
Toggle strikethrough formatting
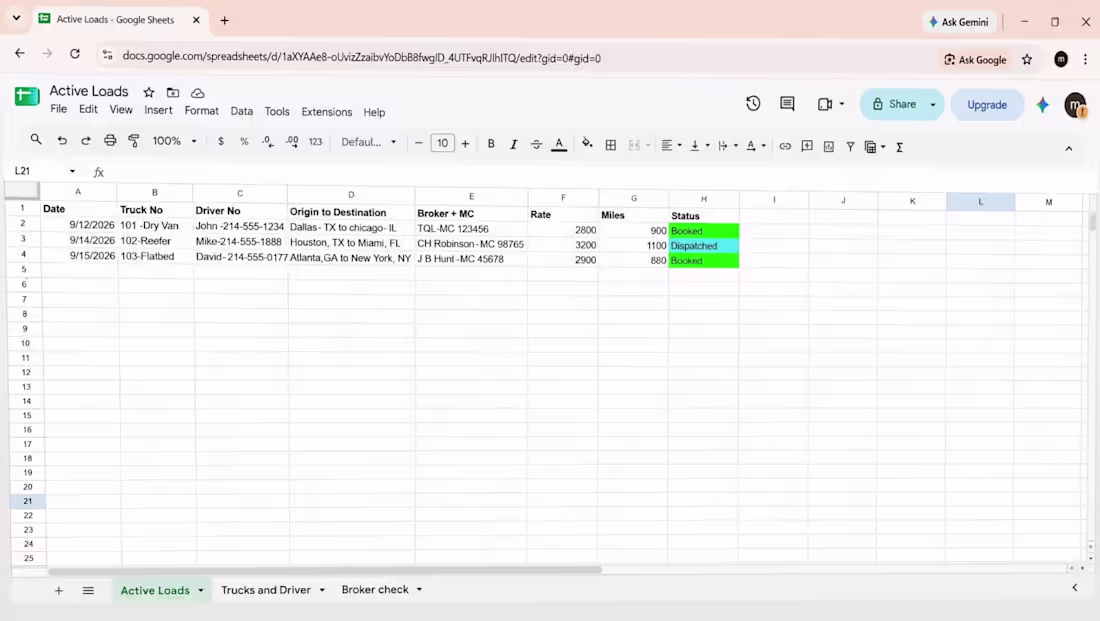coord(536,144)
